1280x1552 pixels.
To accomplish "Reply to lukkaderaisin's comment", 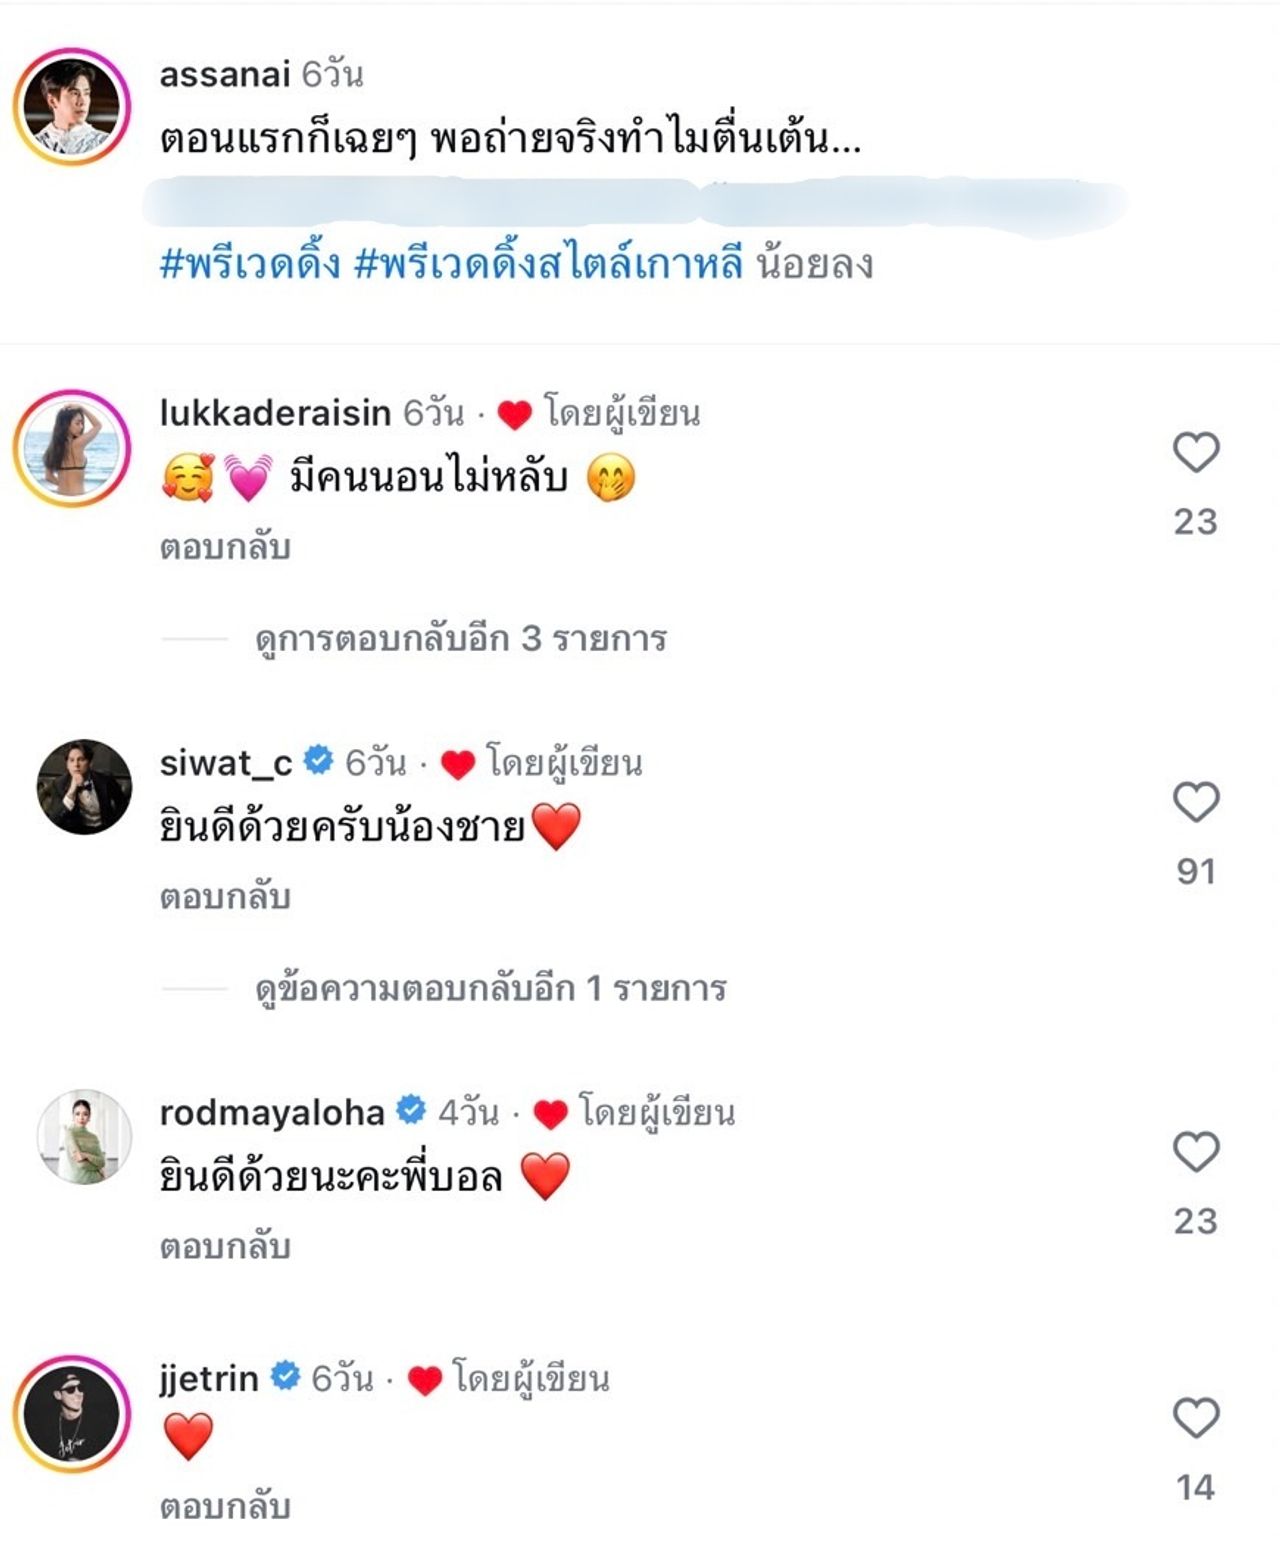I will (x=225, y=547).
